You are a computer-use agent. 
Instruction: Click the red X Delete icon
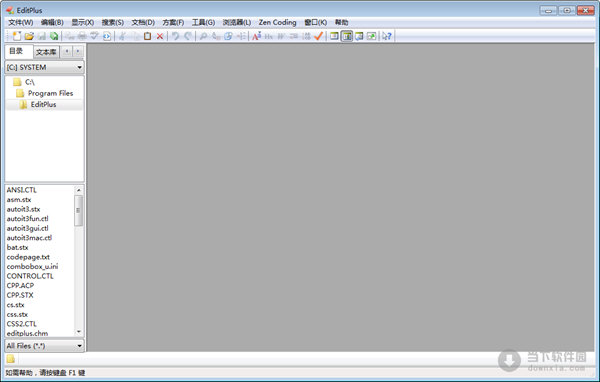tap(160, 36)
